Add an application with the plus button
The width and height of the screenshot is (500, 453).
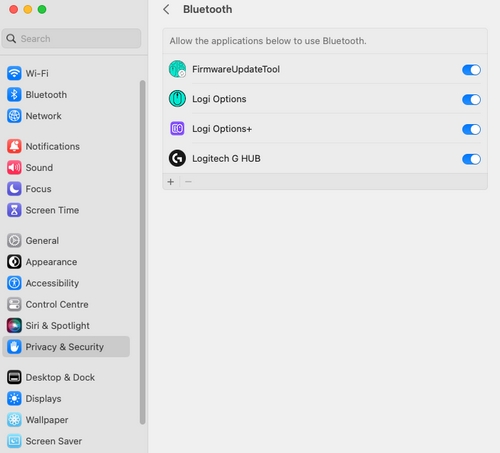171,182
